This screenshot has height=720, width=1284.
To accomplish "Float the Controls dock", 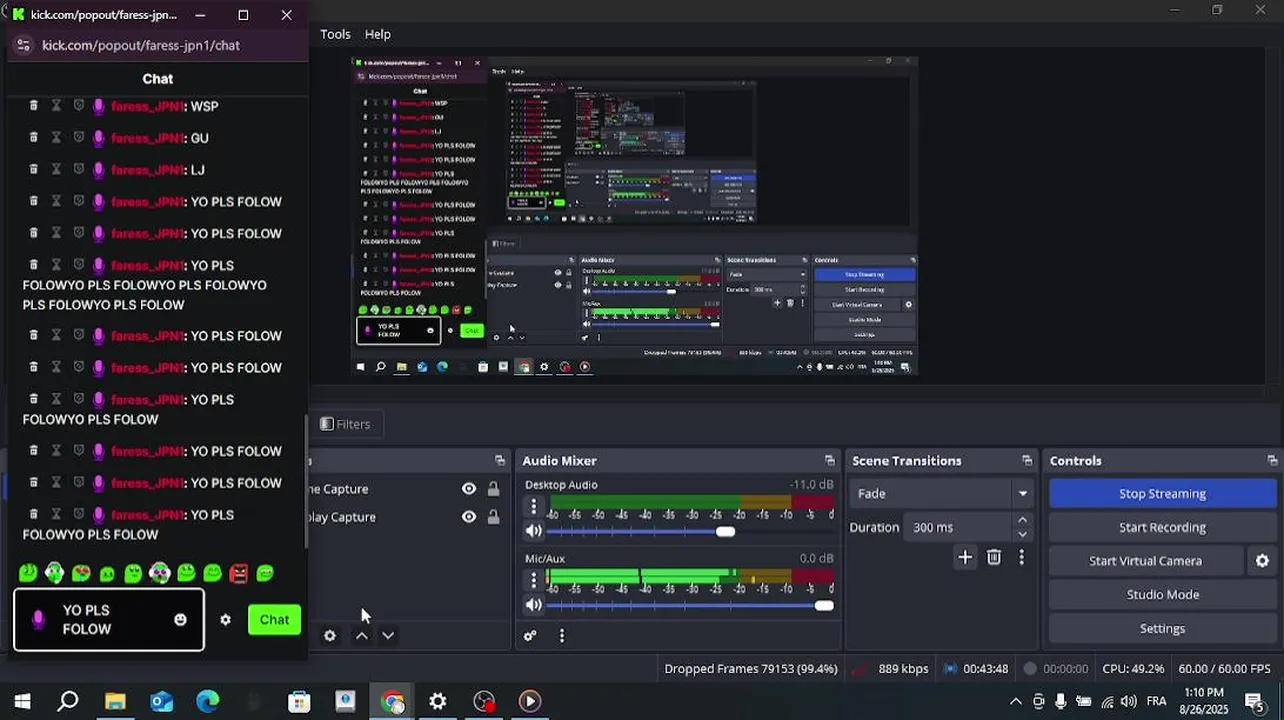I will (x=1272, y=461).
